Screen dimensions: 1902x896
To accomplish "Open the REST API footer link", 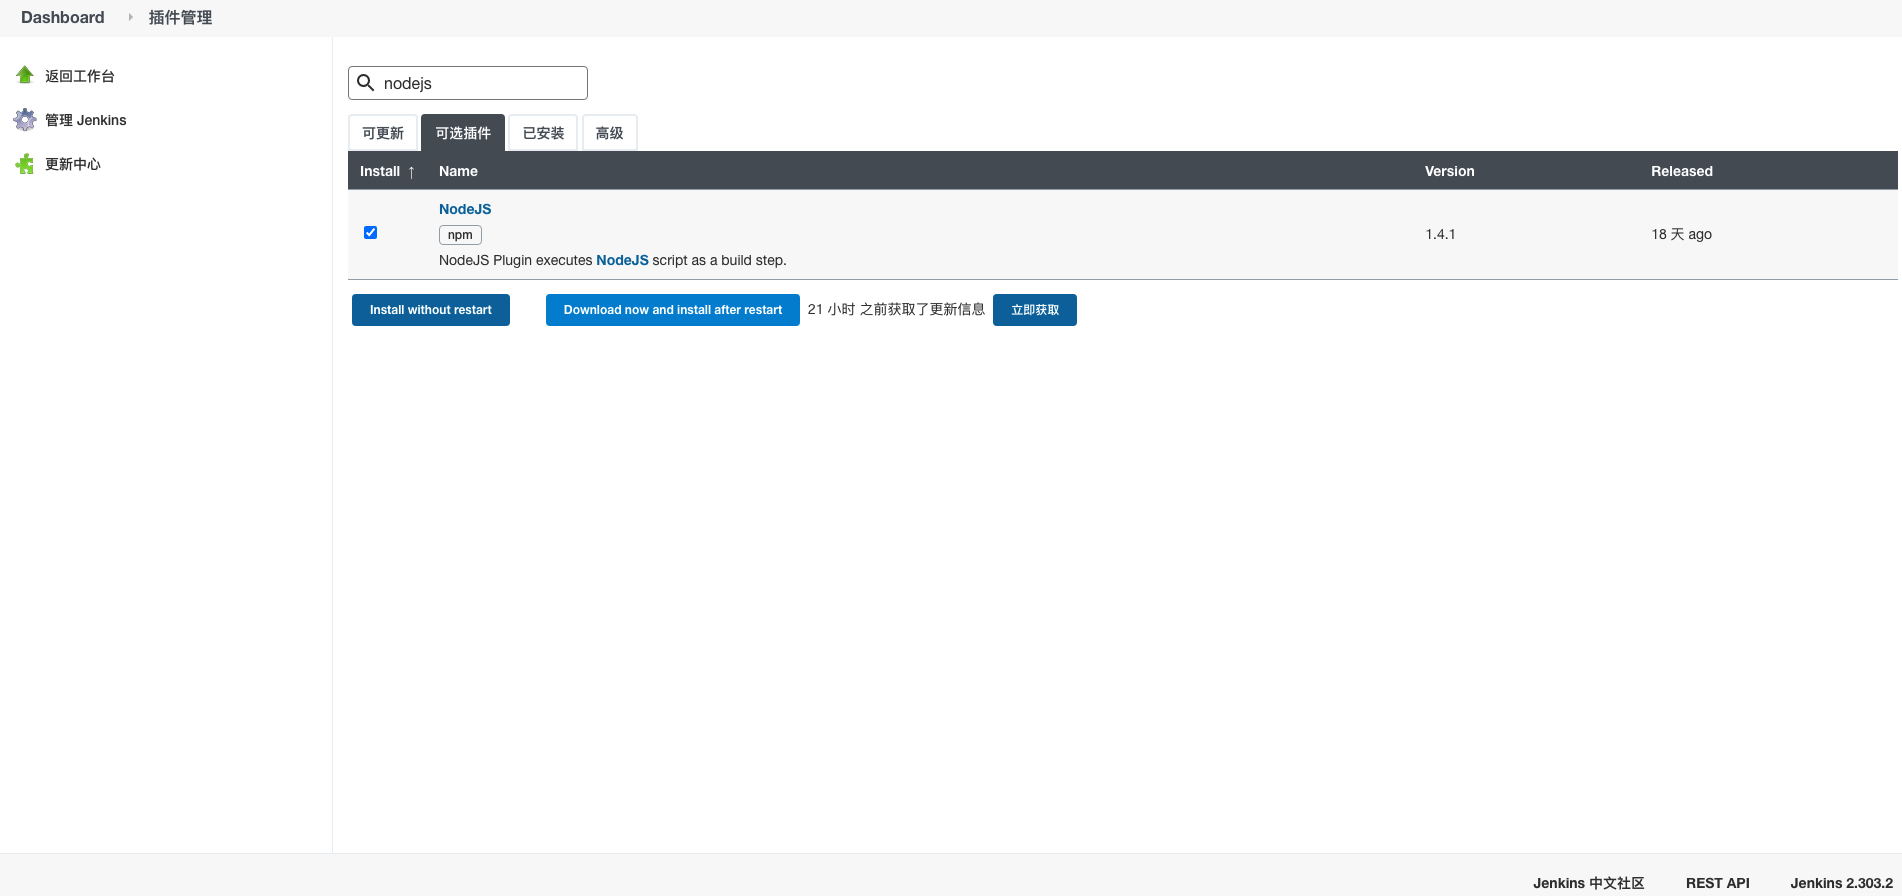I will (1718, 883).
